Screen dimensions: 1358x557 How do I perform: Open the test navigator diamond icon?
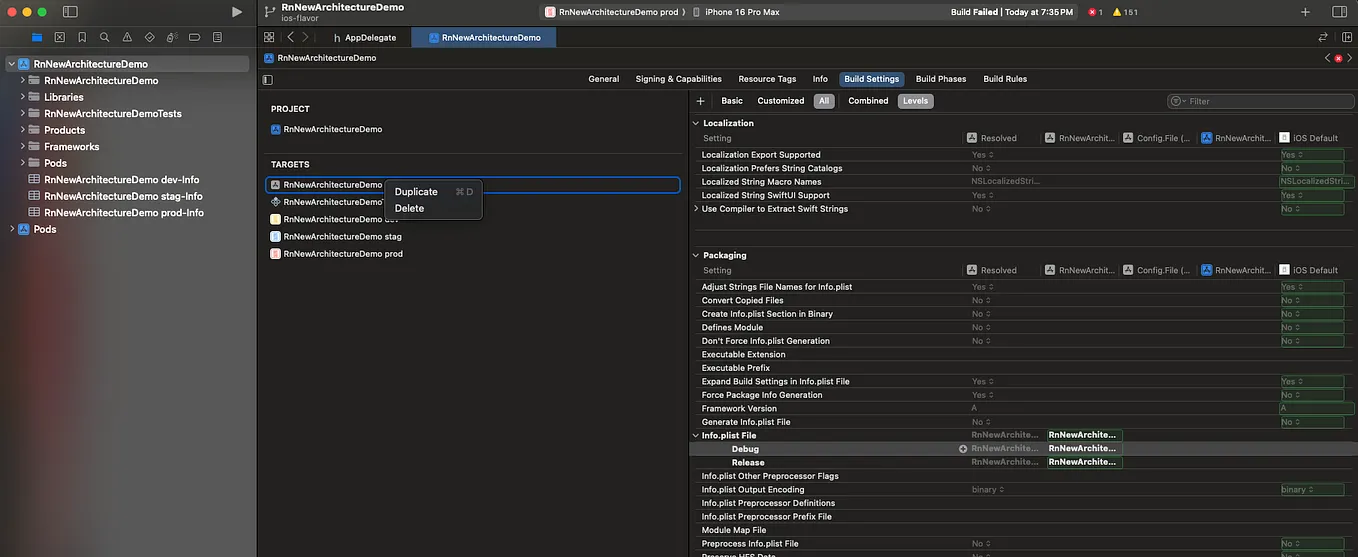tap(150, 37)
